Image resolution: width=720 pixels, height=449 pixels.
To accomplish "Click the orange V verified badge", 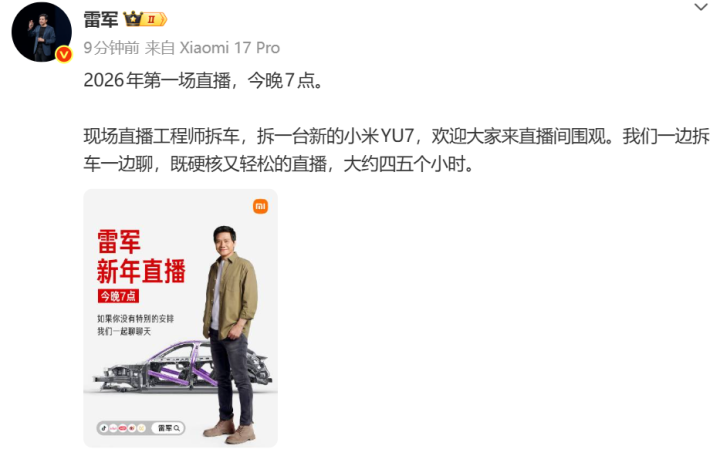I will coord(64,55).
